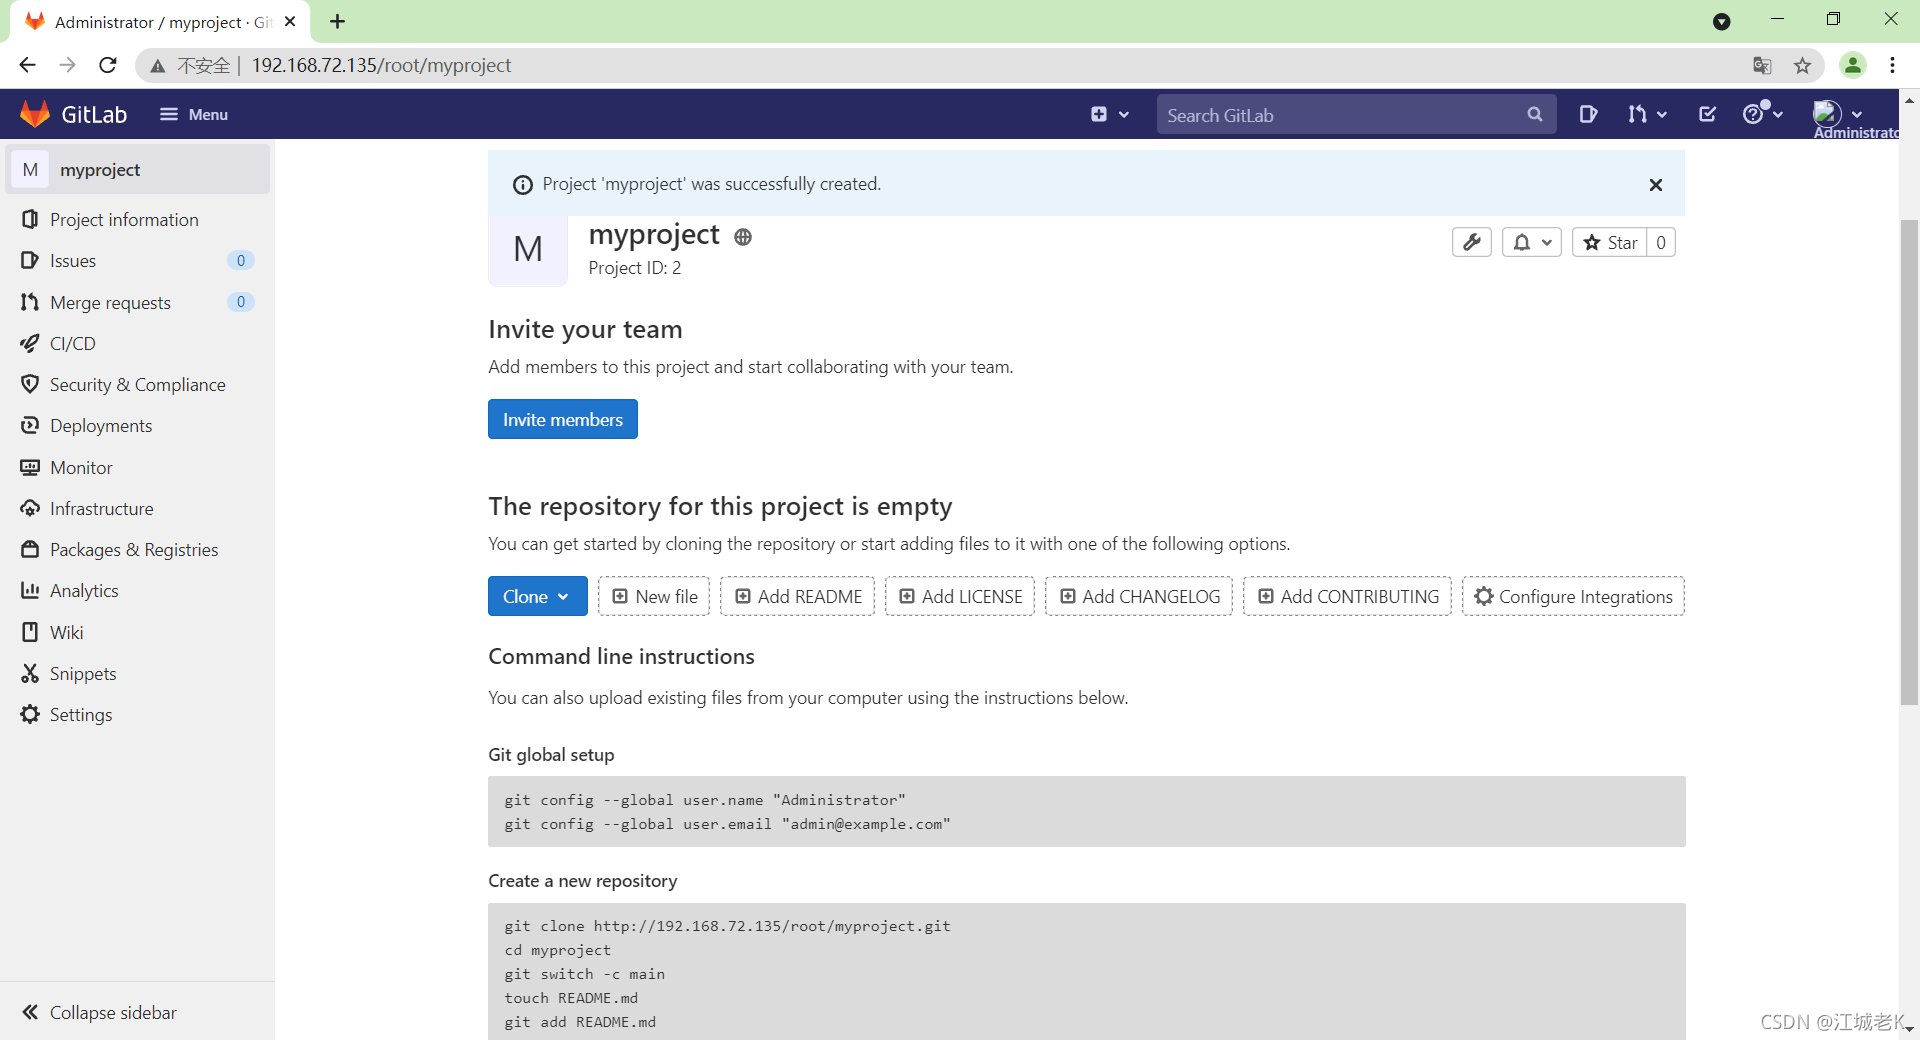This screenshot has height=1040, width=1920.
Task: Click the Monitor sidebar icon
Action: click(x=30, y=467)
